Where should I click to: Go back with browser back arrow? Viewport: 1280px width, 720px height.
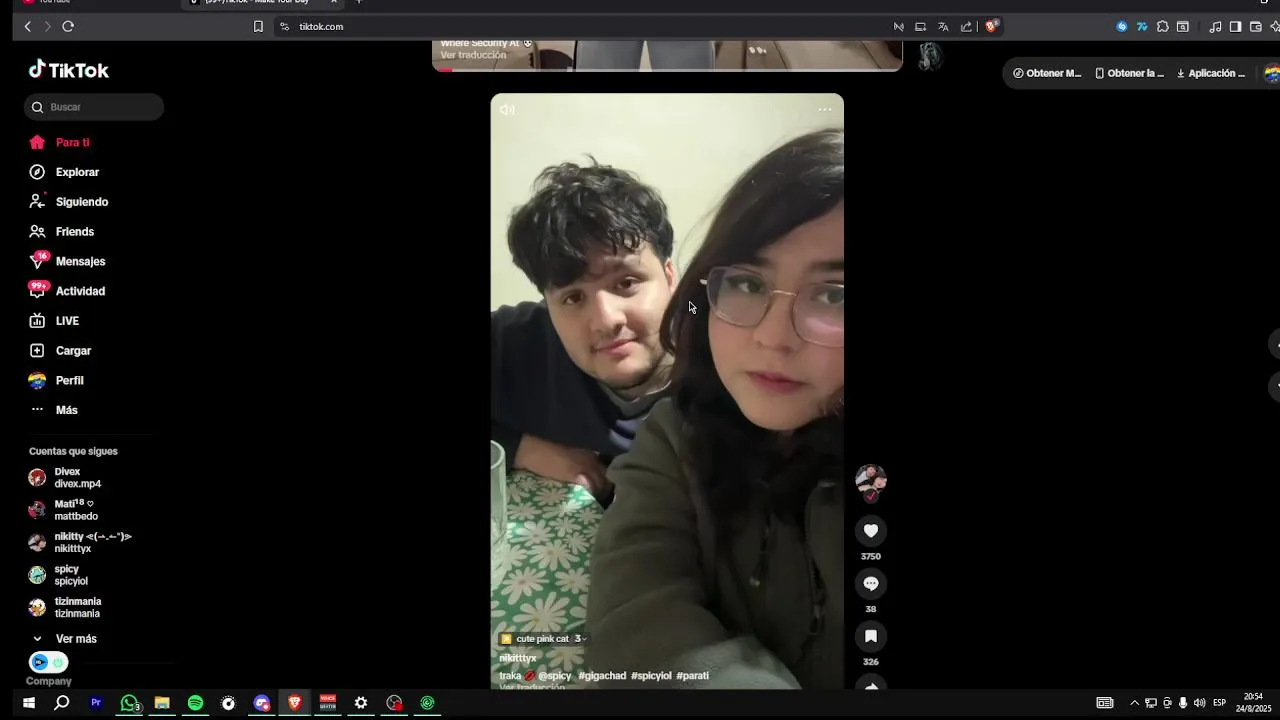27,27
